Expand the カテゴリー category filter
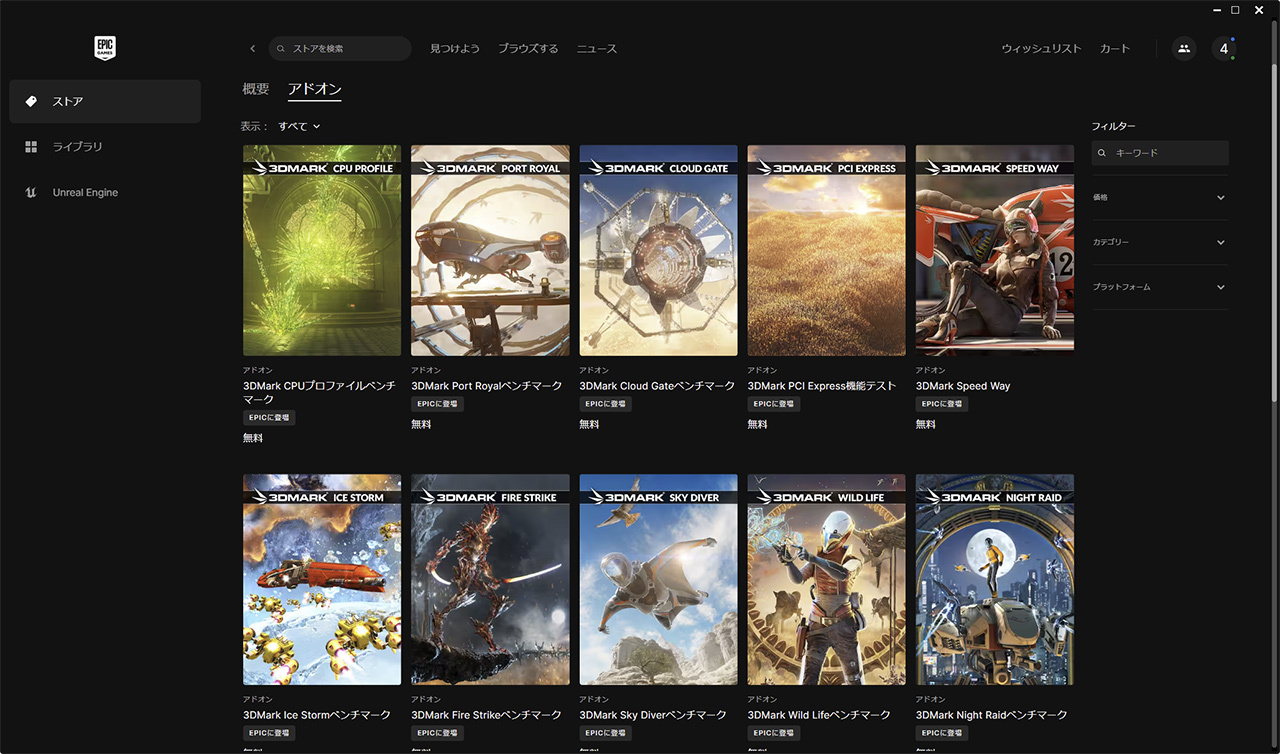This screenshot has height=754, width=1280. (x=1160, y=243)
